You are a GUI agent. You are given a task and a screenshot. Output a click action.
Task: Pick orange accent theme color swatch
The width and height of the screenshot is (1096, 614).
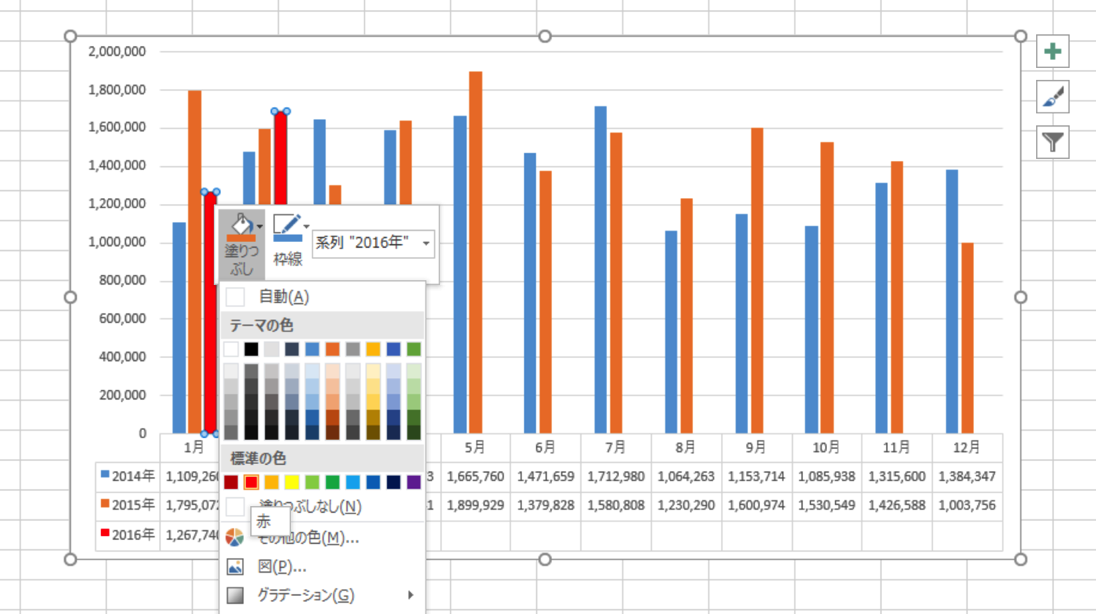click(x=332, y=349)
